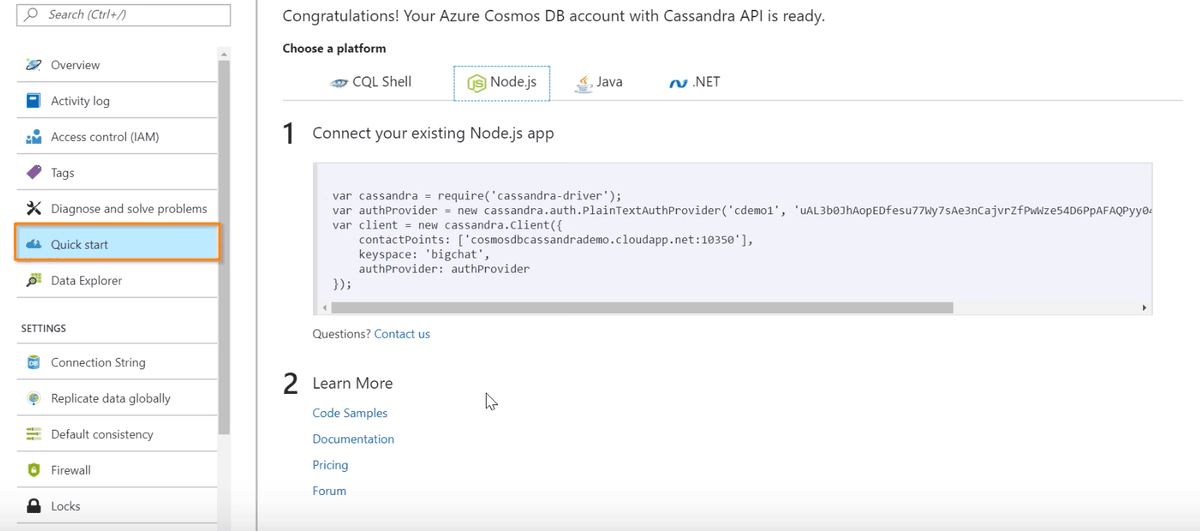Screen dimensions: 1200x531
Task: Click the Locks padlock icon
Action: pos(34,506)
